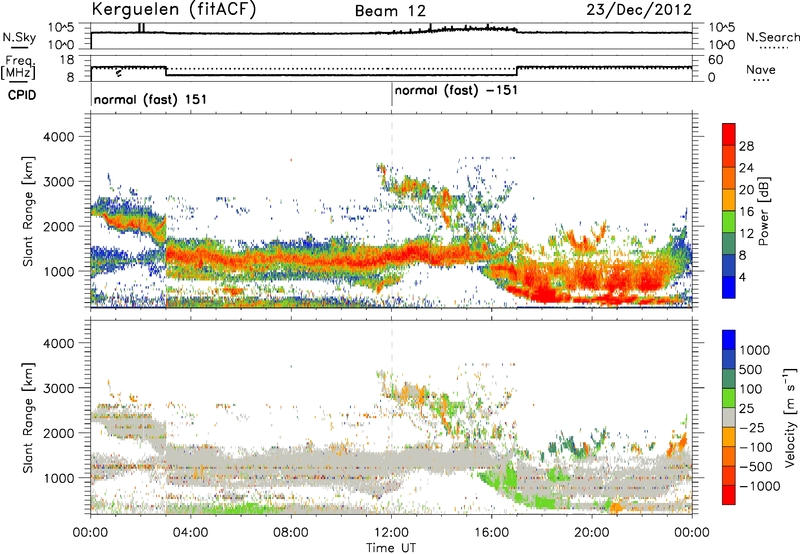Click the "N.Search" legend label

click(x=773, y=37)
